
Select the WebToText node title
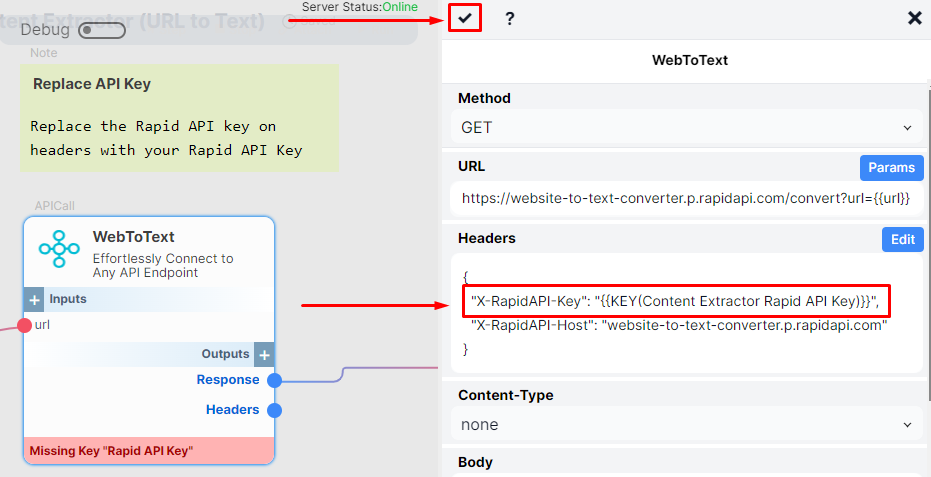(x=134, y=236)
